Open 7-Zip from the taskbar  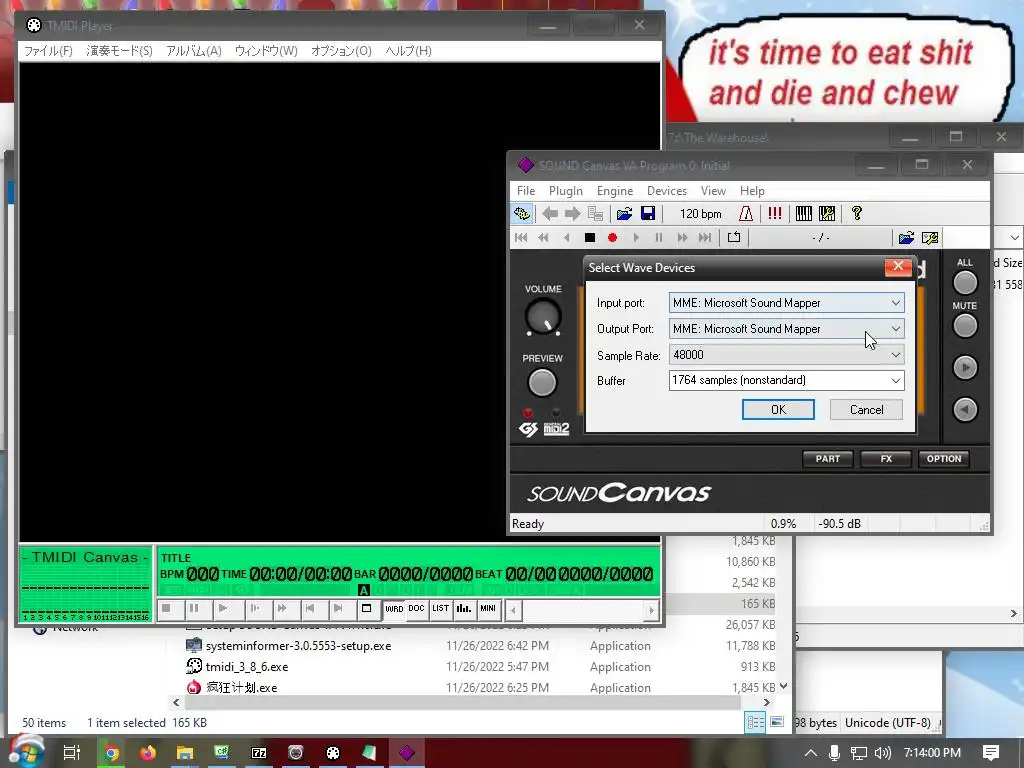coord(259,753)
